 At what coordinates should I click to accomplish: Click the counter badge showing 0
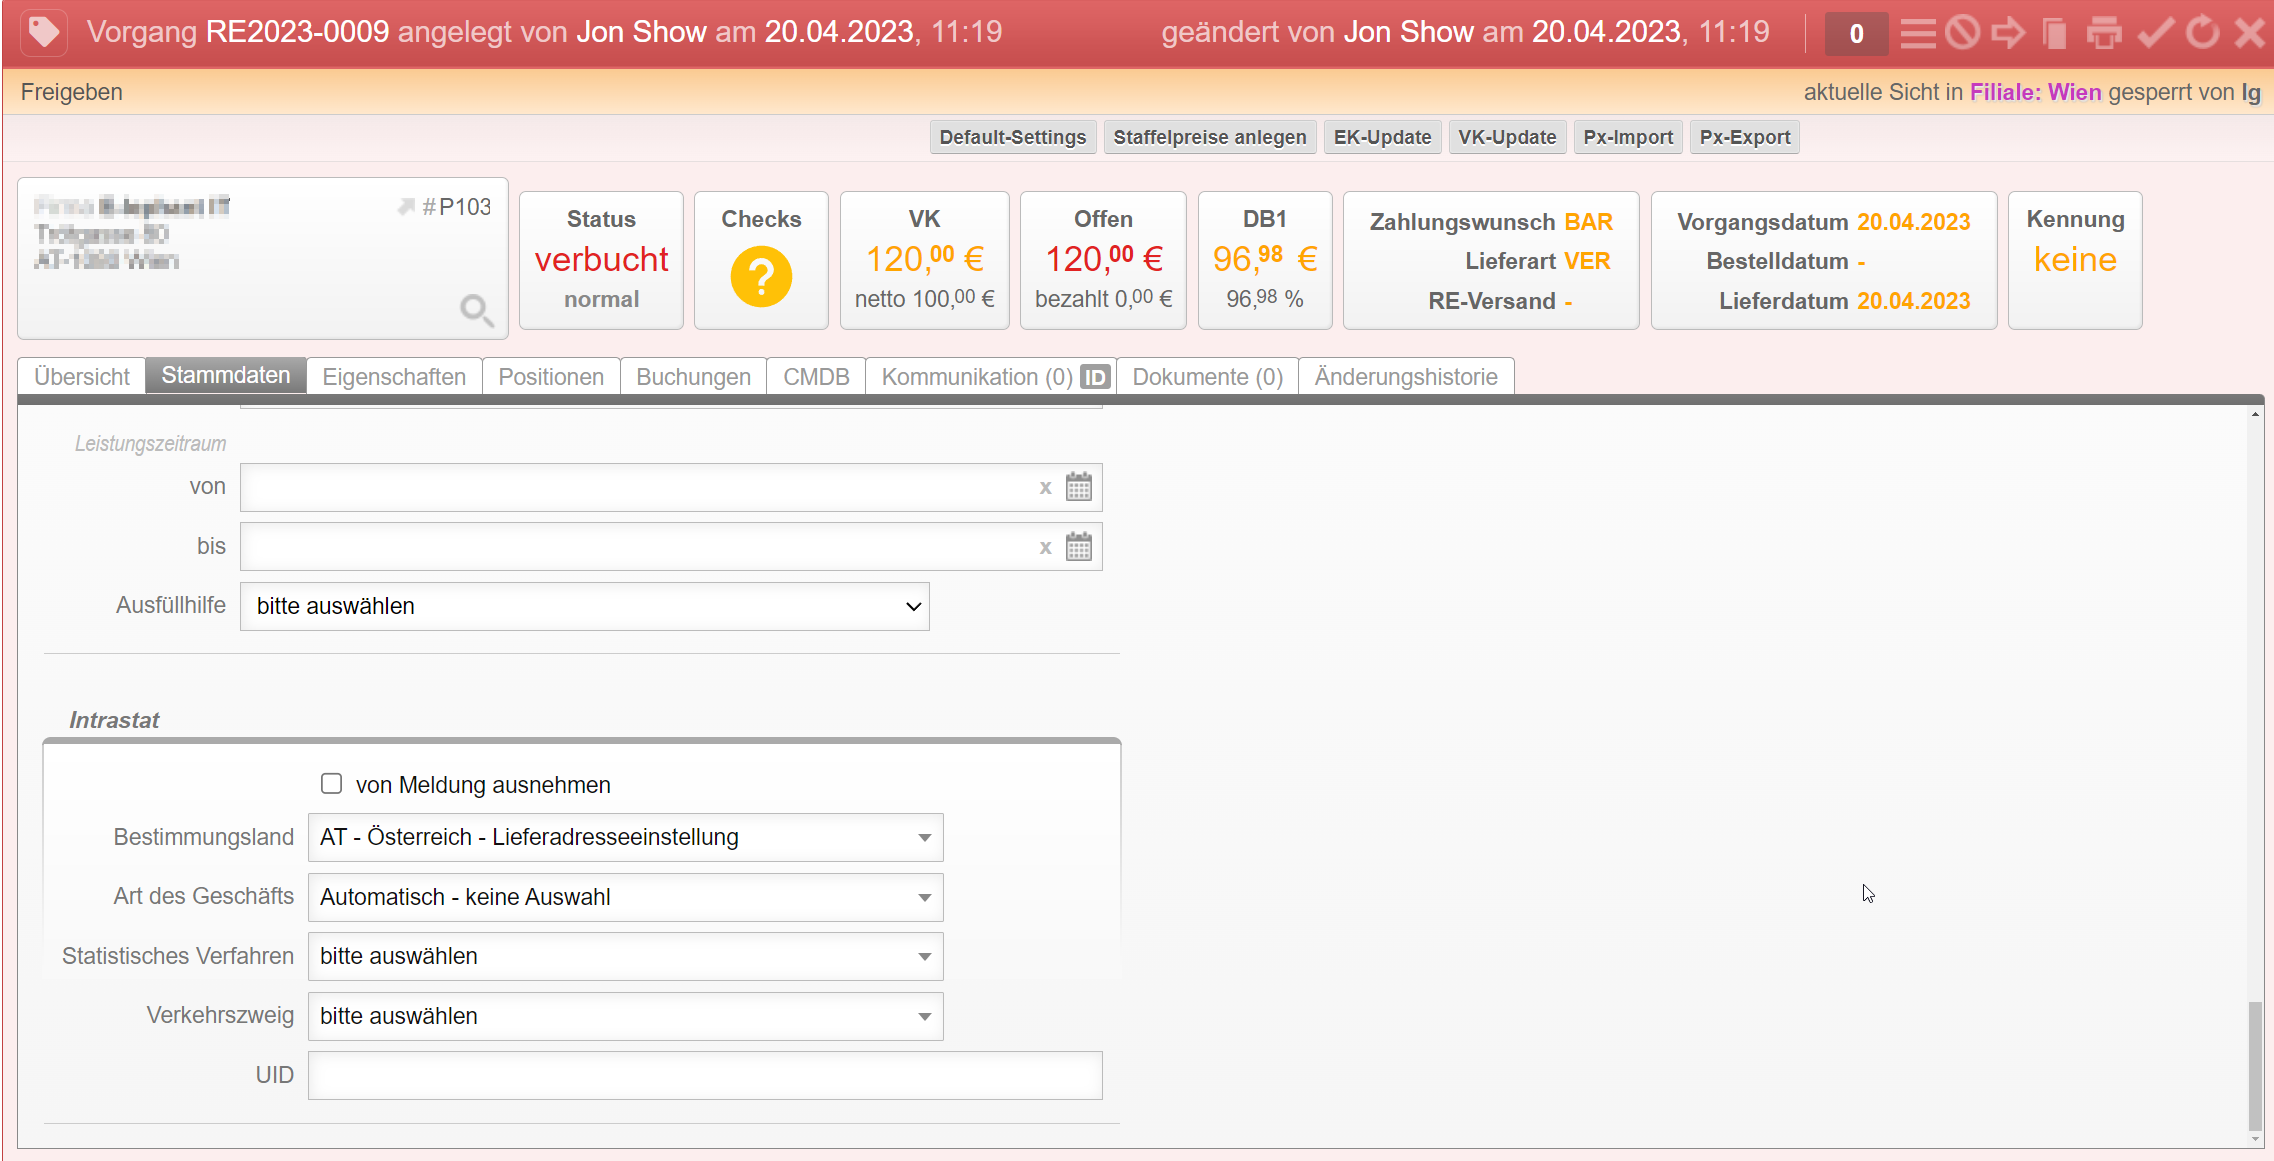(x=1856, y=34)
